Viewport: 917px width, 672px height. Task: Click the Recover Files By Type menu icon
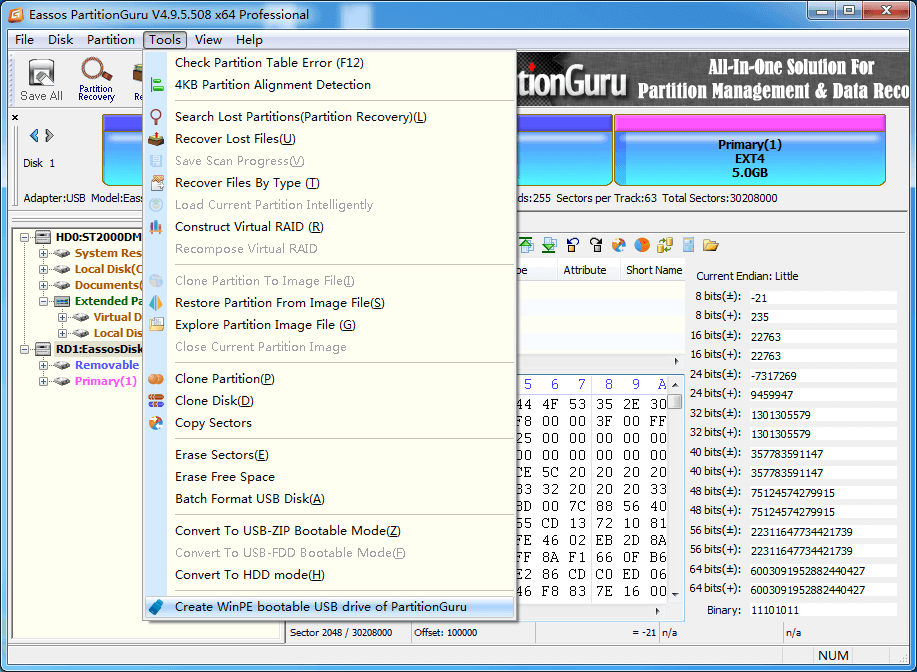[157, 183]
